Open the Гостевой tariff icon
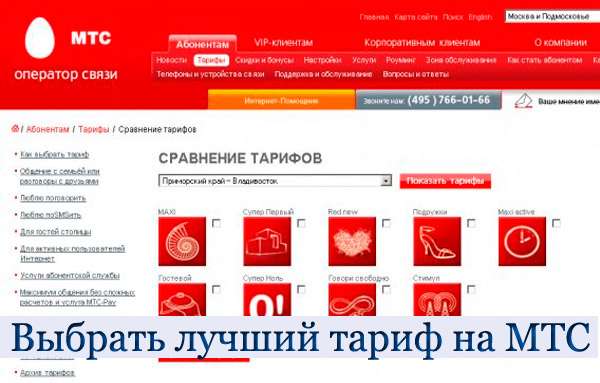 coord(182,300)
